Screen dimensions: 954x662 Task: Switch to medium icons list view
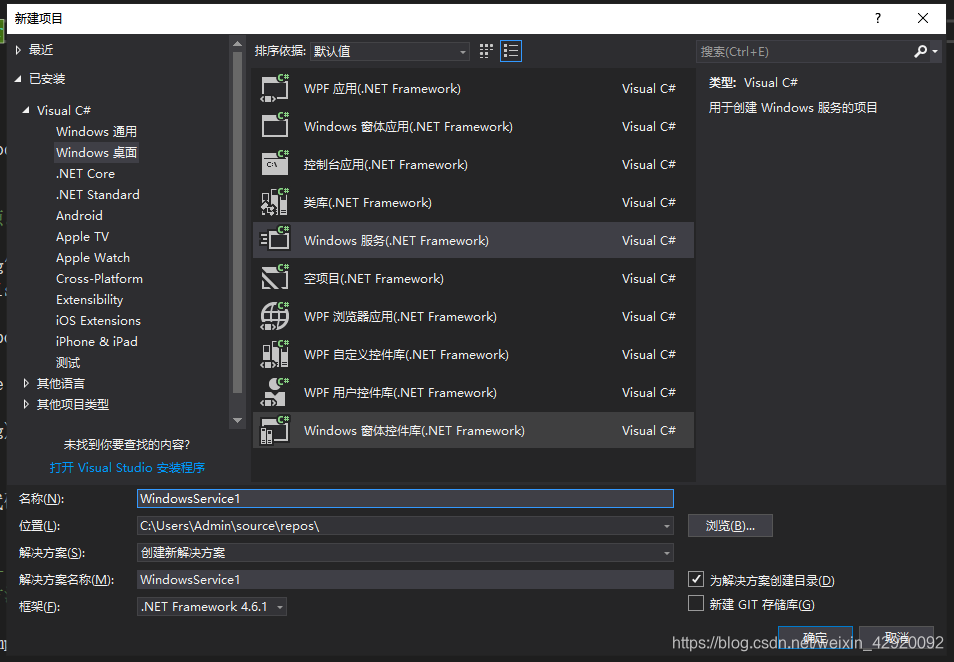click(510, 51)
